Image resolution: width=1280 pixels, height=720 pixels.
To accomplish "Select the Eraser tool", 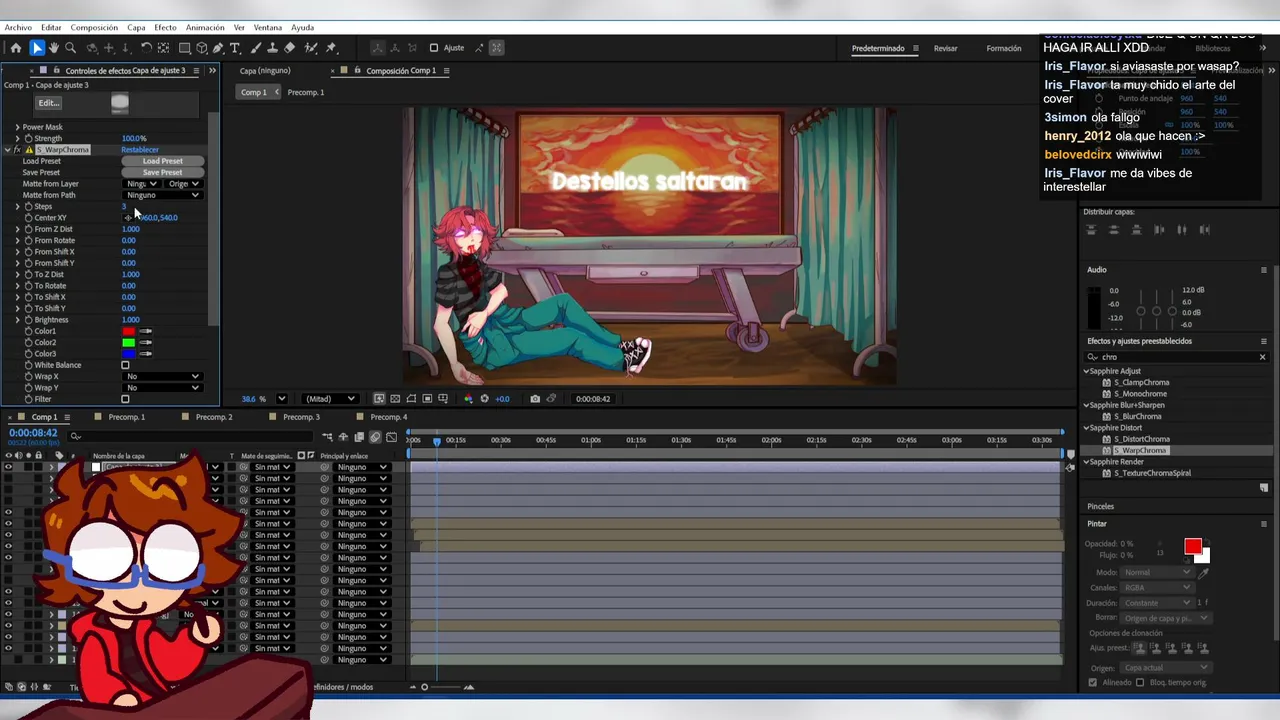I will 290,48.
